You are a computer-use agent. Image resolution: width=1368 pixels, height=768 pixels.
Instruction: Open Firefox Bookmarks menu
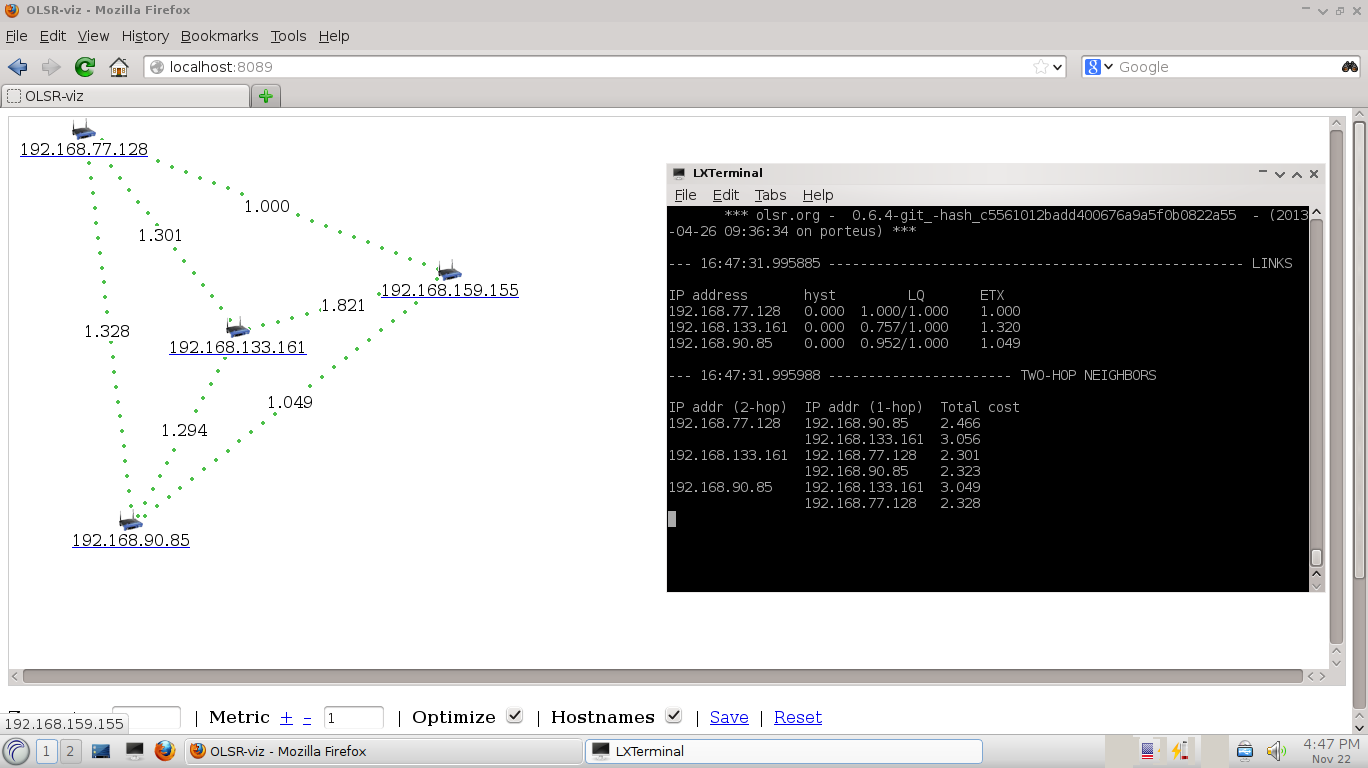point(219,36)
